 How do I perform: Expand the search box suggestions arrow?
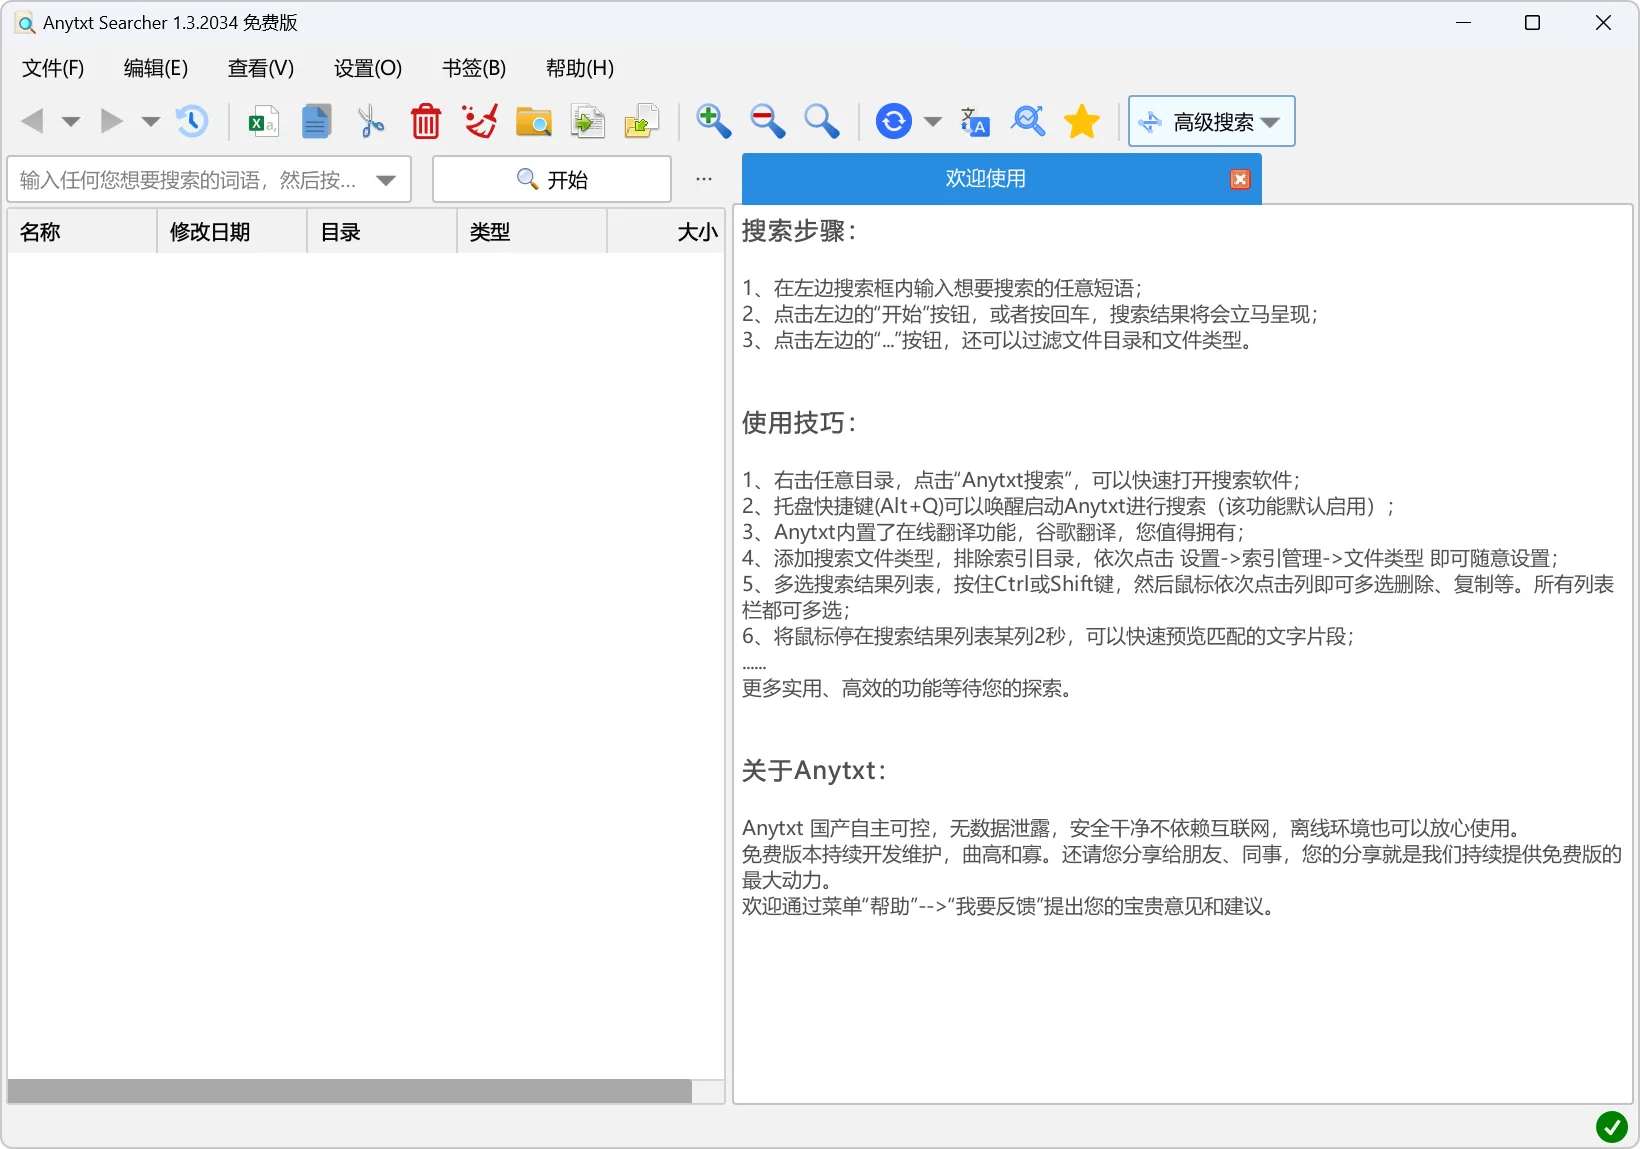[x=386, y=180]
